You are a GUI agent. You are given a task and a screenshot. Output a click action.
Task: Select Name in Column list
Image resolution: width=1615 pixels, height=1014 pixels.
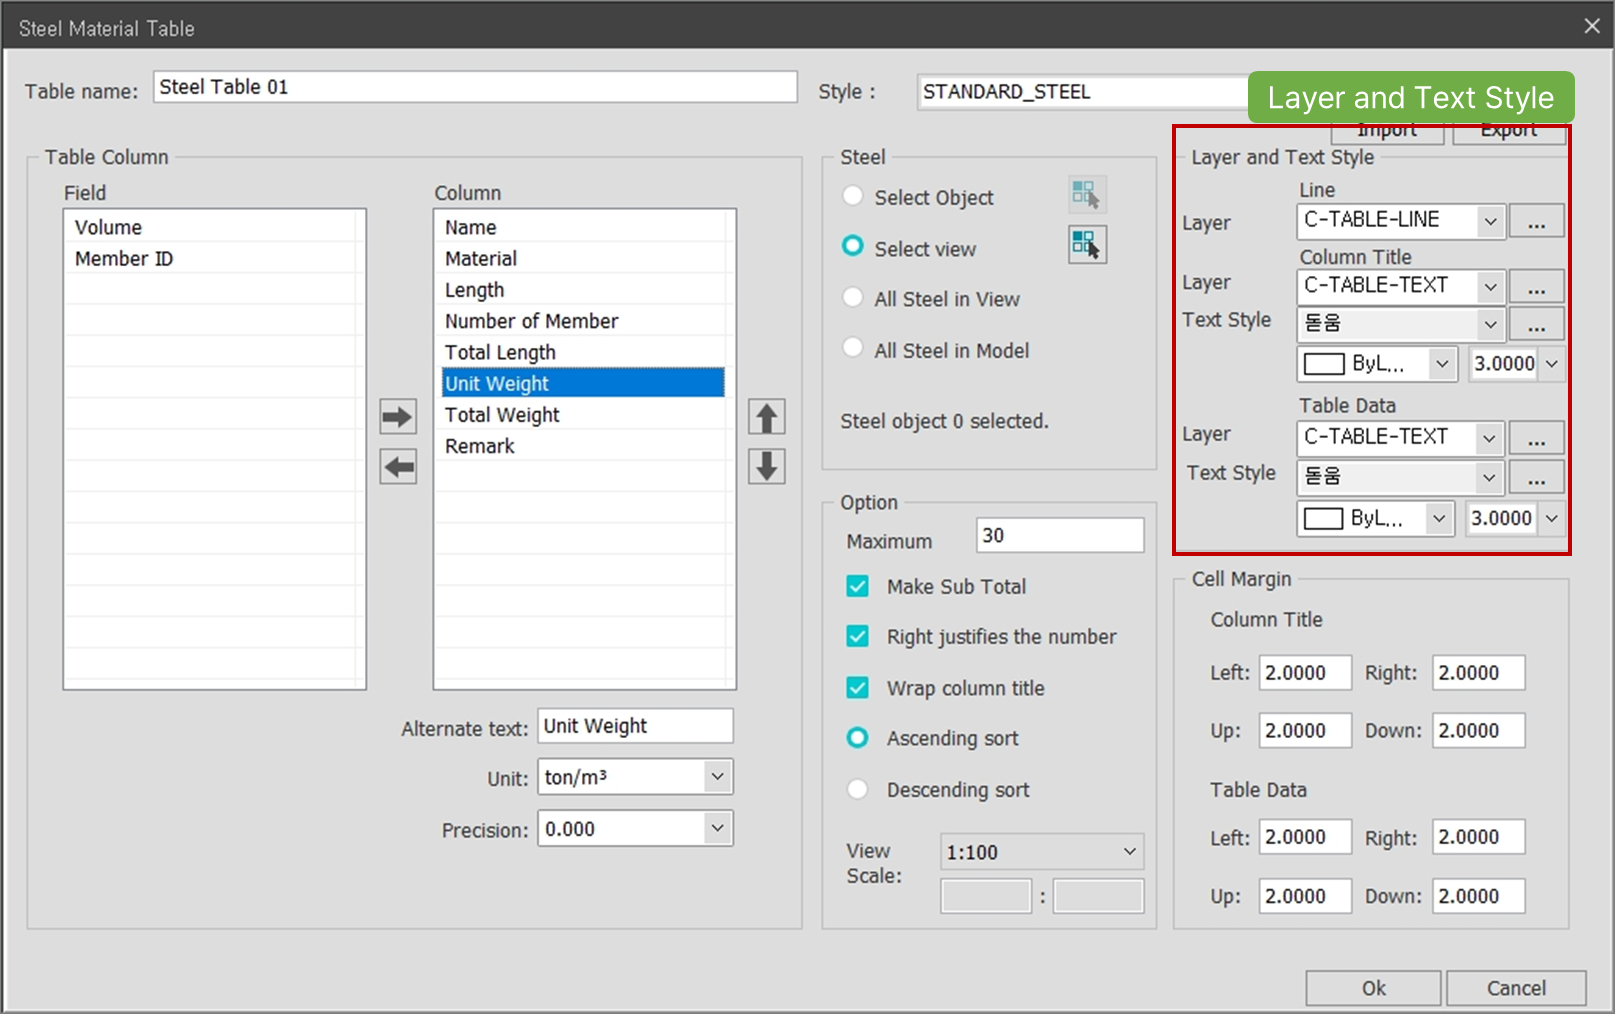pos(584,227)
